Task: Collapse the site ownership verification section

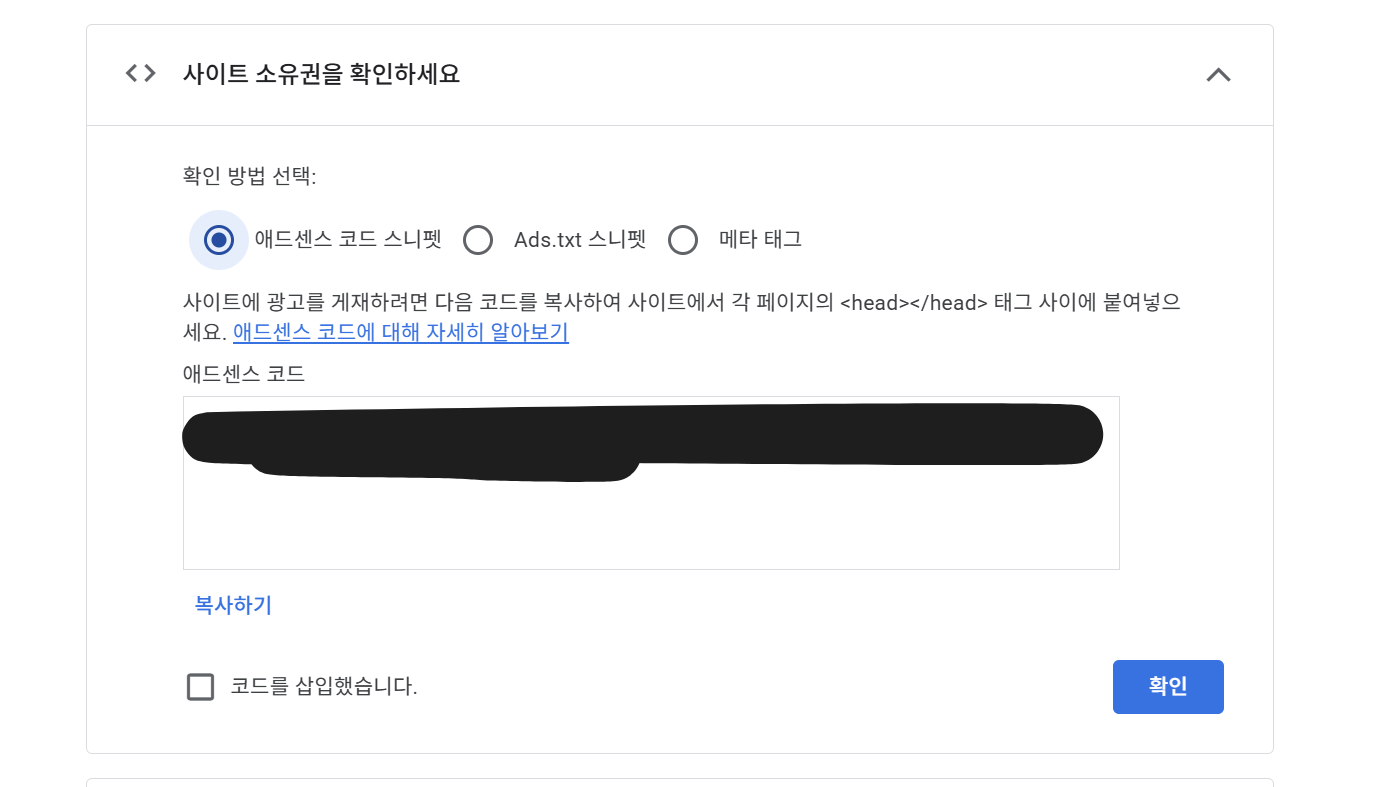Action: [x=1218, y=75]
